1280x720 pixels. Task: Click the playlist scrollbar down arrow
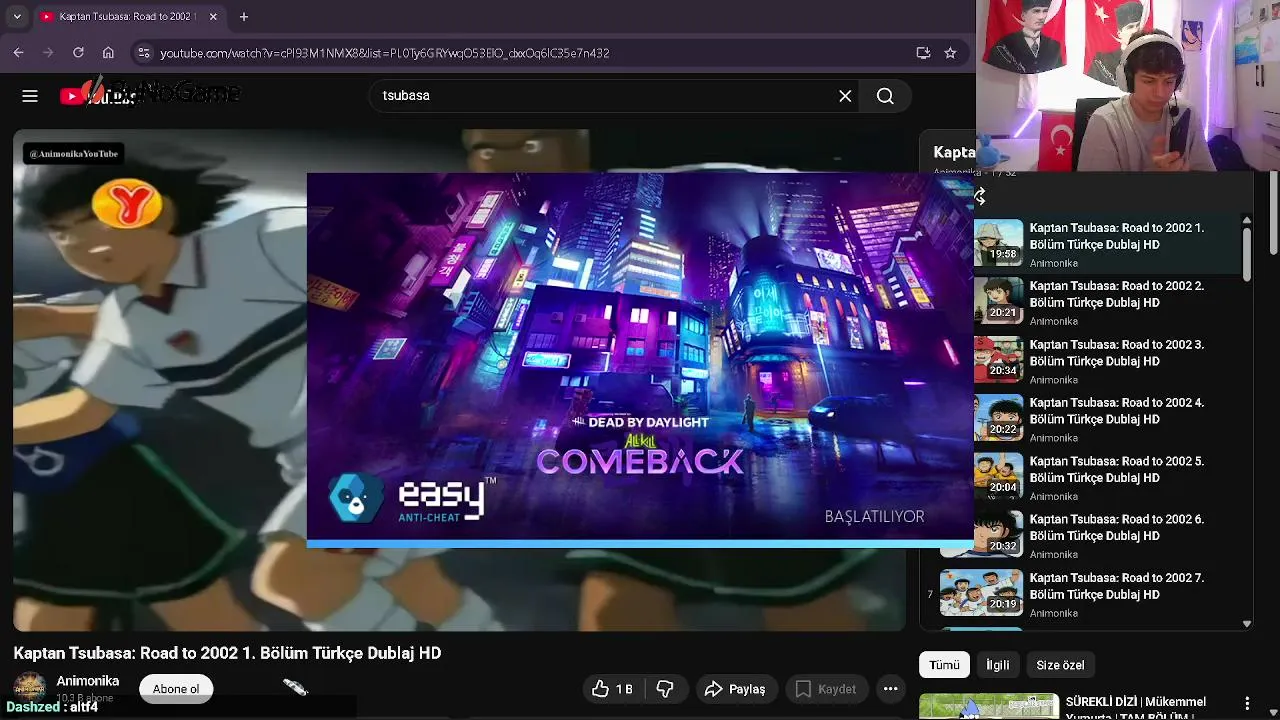click(x=1246, y=623)
